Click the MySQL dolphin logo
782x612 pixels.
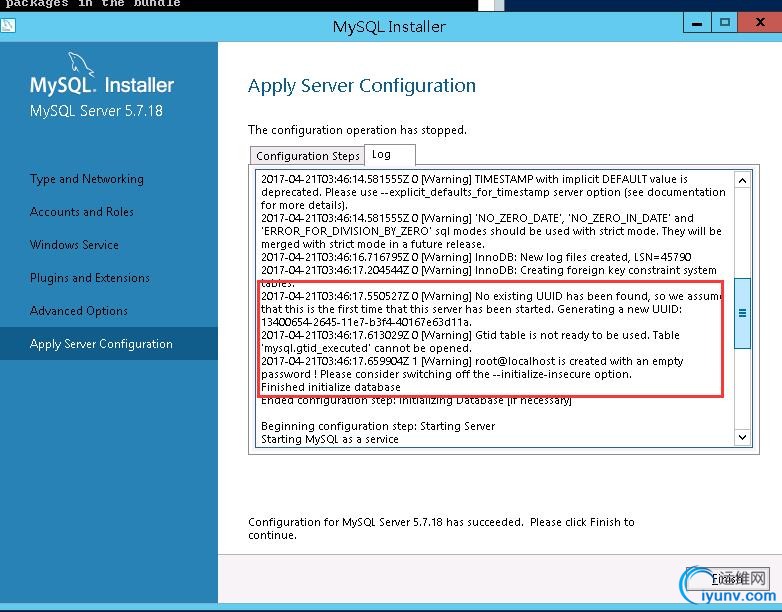[x=80, y=64]
